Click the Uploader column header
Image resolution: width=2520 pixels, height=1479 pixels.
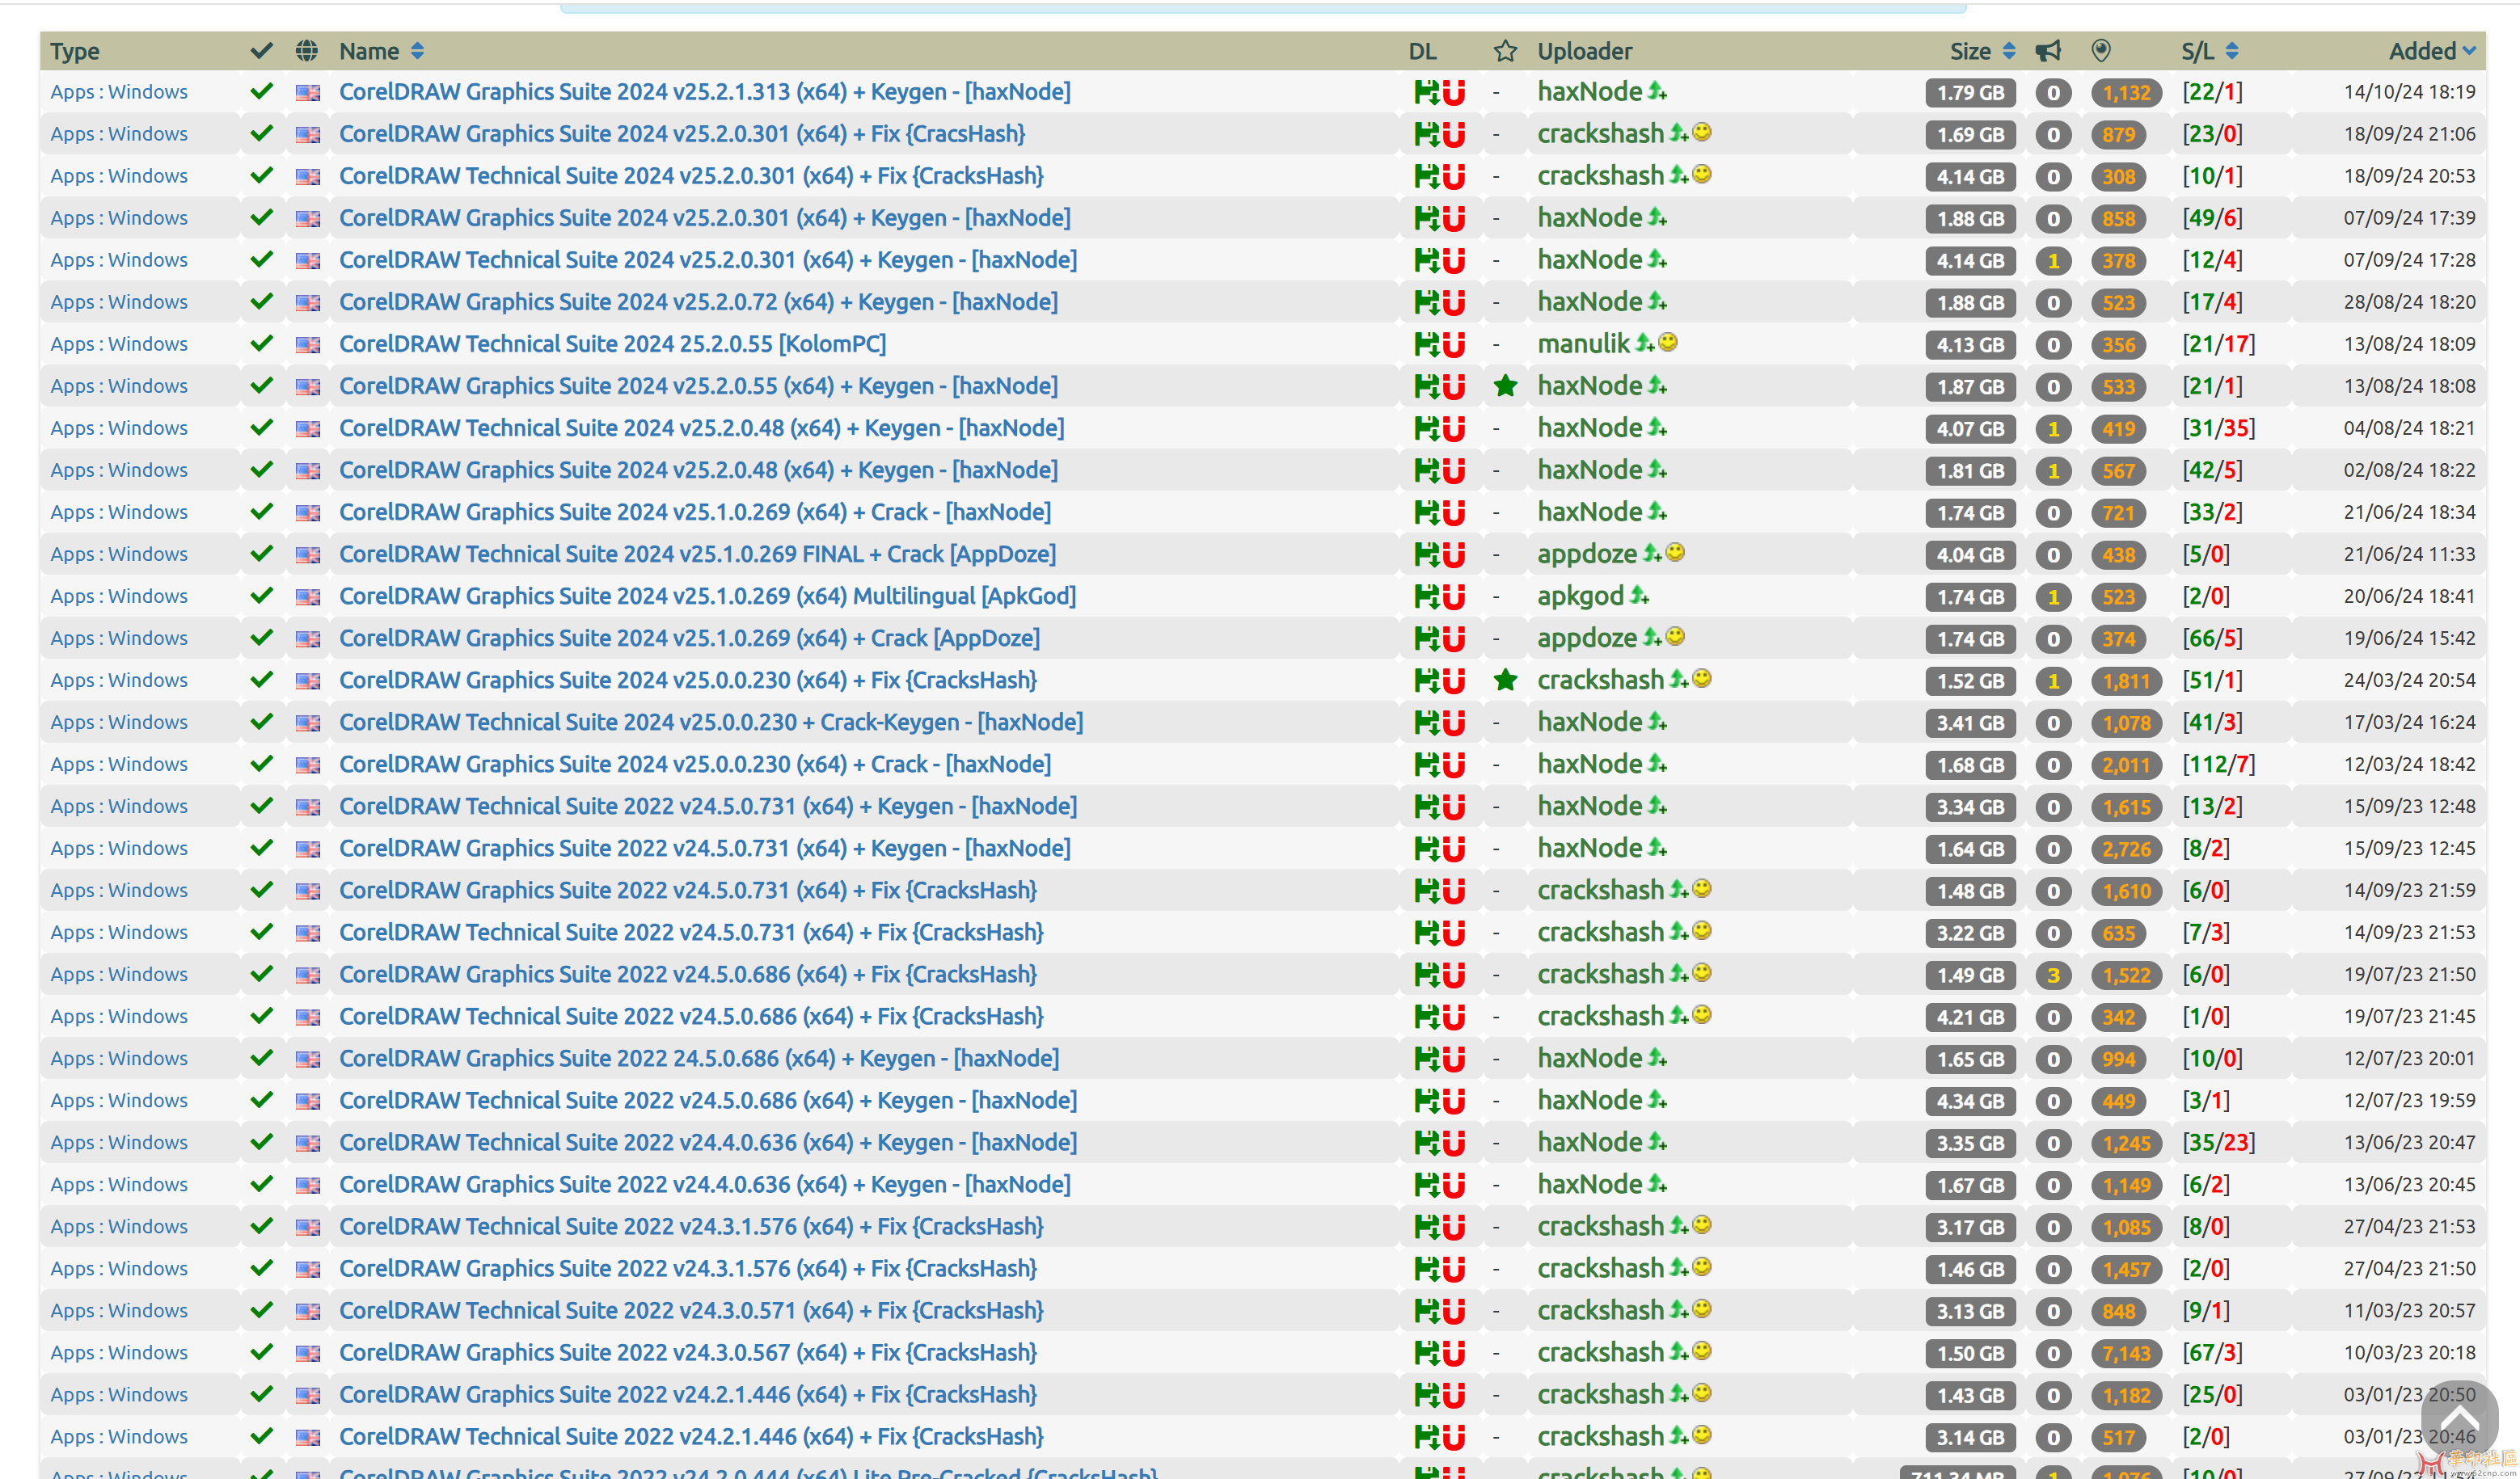point(1585,51)
